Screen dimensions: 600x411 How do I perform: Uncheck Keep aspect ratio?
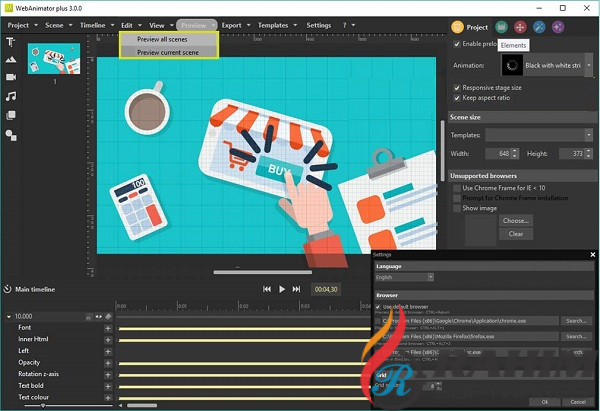(457, 99)
